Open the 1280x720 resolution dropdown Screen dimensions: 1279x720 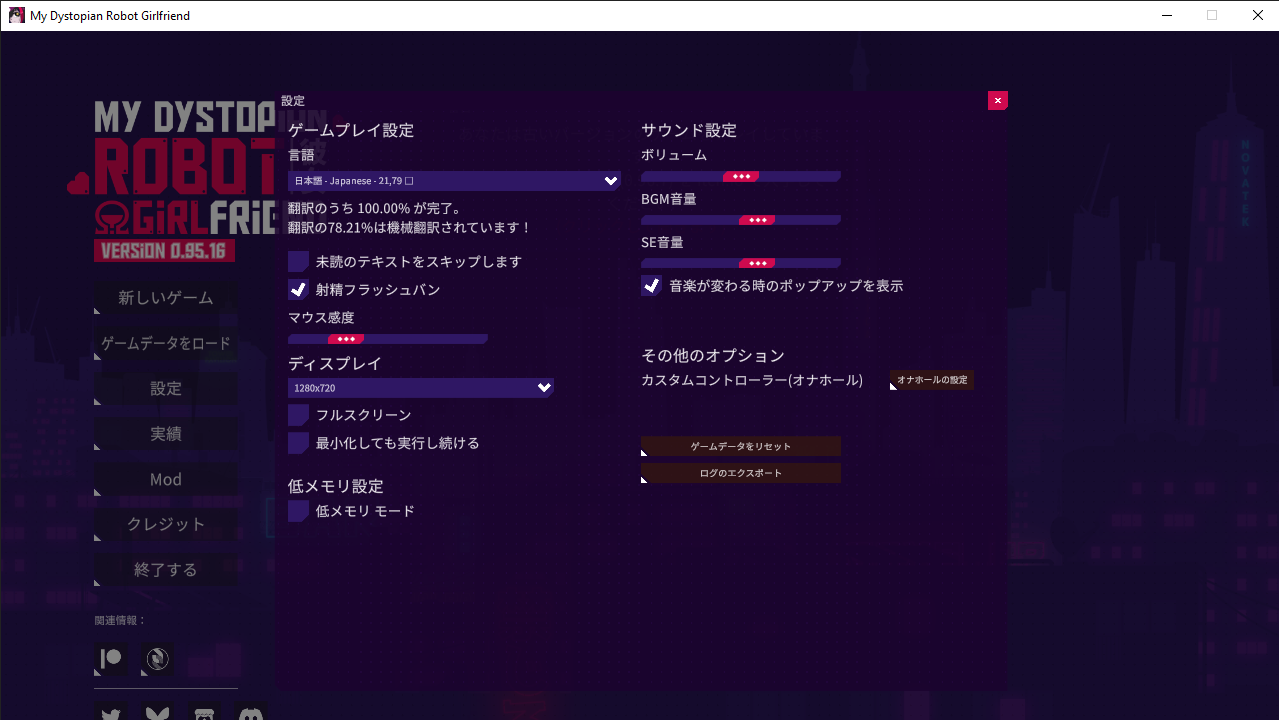point(421,387)
